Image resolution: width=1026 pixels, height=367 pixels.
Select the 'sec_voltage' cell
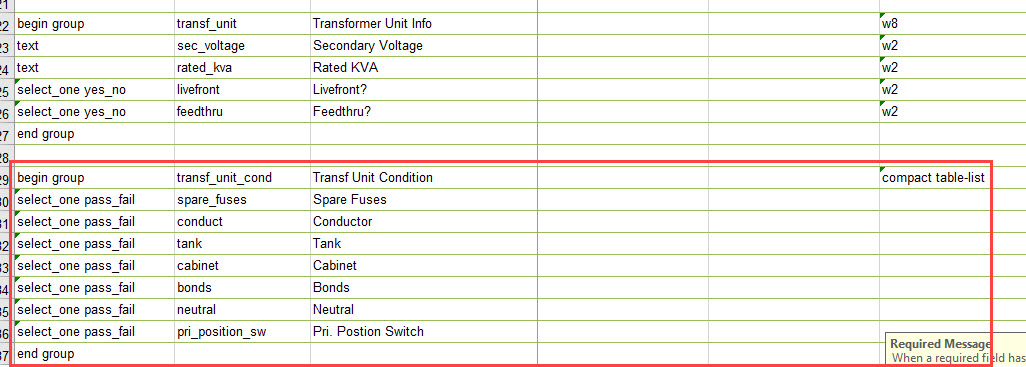pyautogui.click(x=242, y=46)
